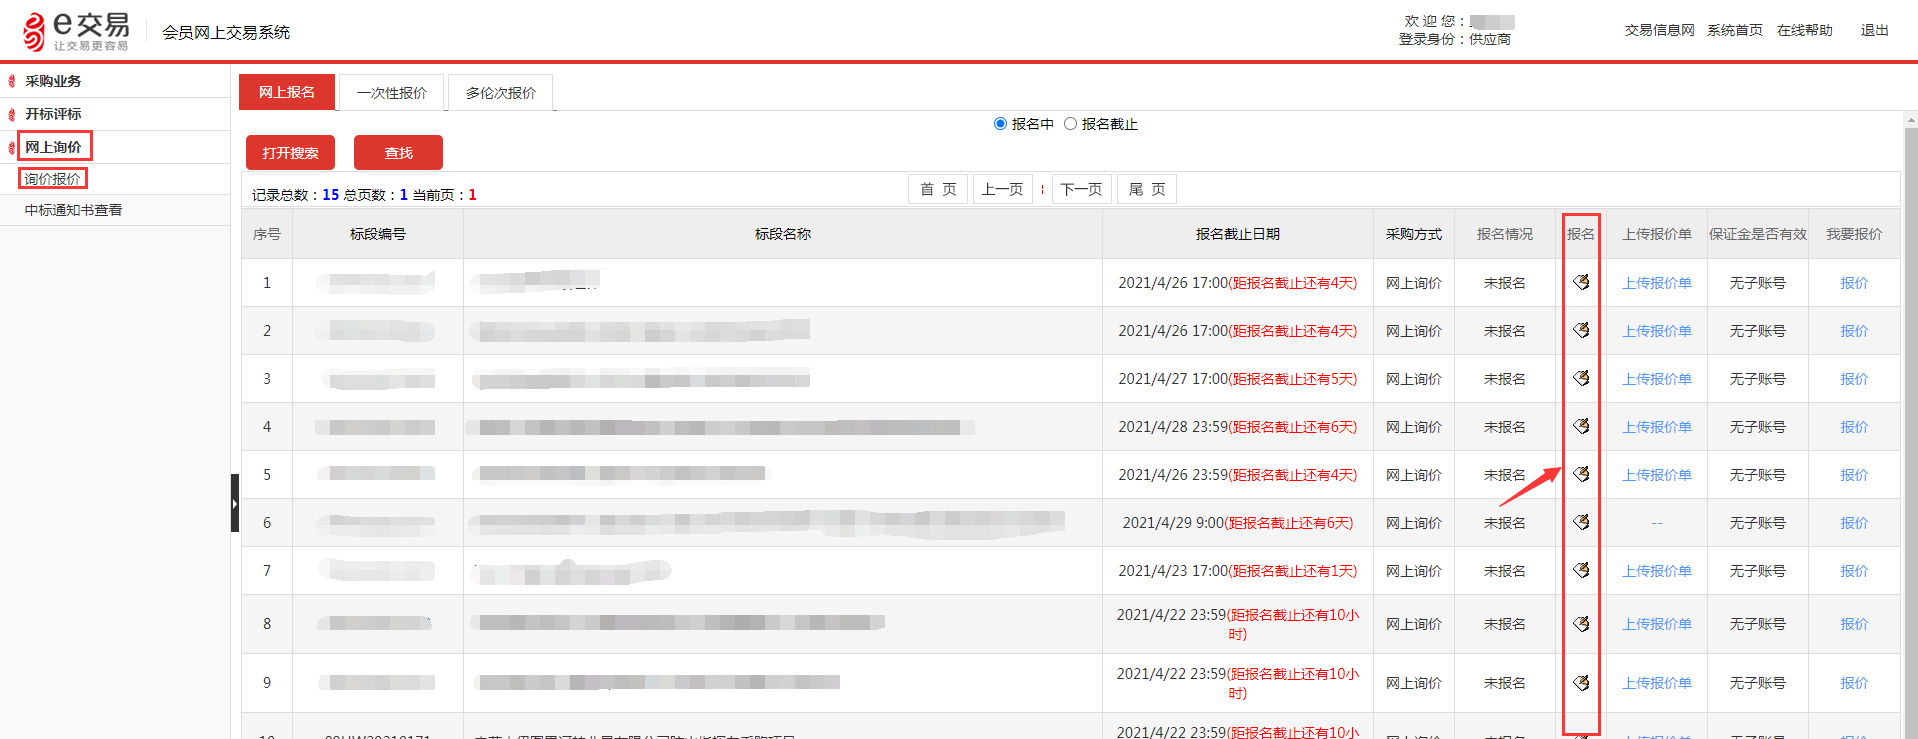Viewport: 1918px width, 739px height.
Task: Click the sign-up icon in row 1
Action: [x=1581, y=282]
